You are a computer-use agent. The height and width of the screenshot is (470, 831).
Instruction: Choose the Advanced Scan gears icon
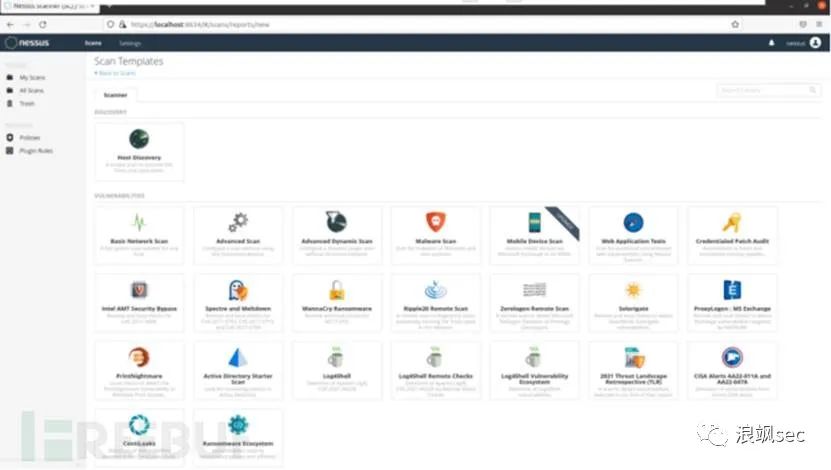pos(238,222)
